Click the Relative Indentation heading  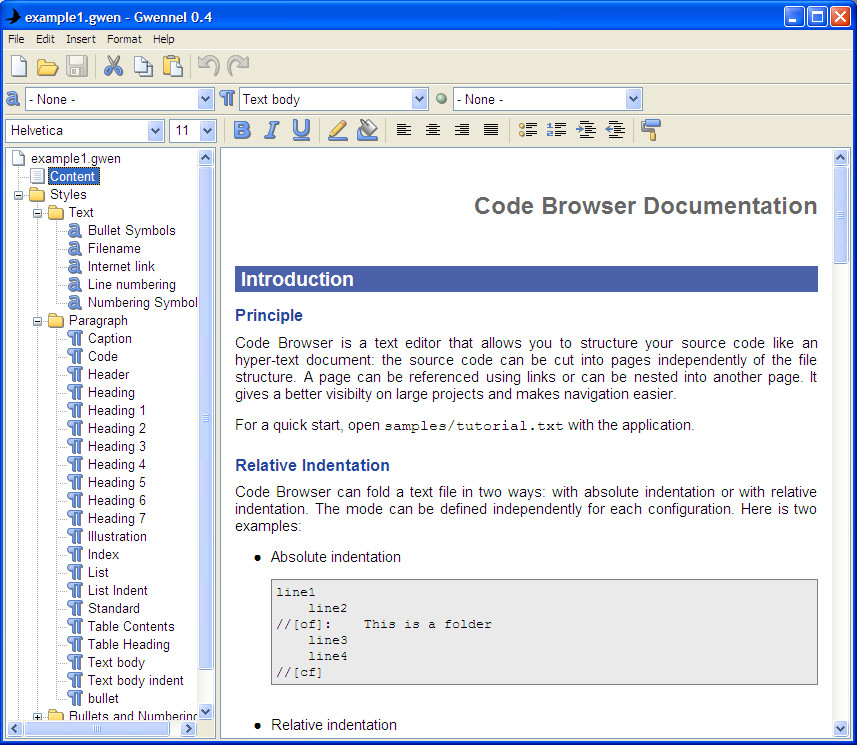pyautogui.click(x=312, y=465)
